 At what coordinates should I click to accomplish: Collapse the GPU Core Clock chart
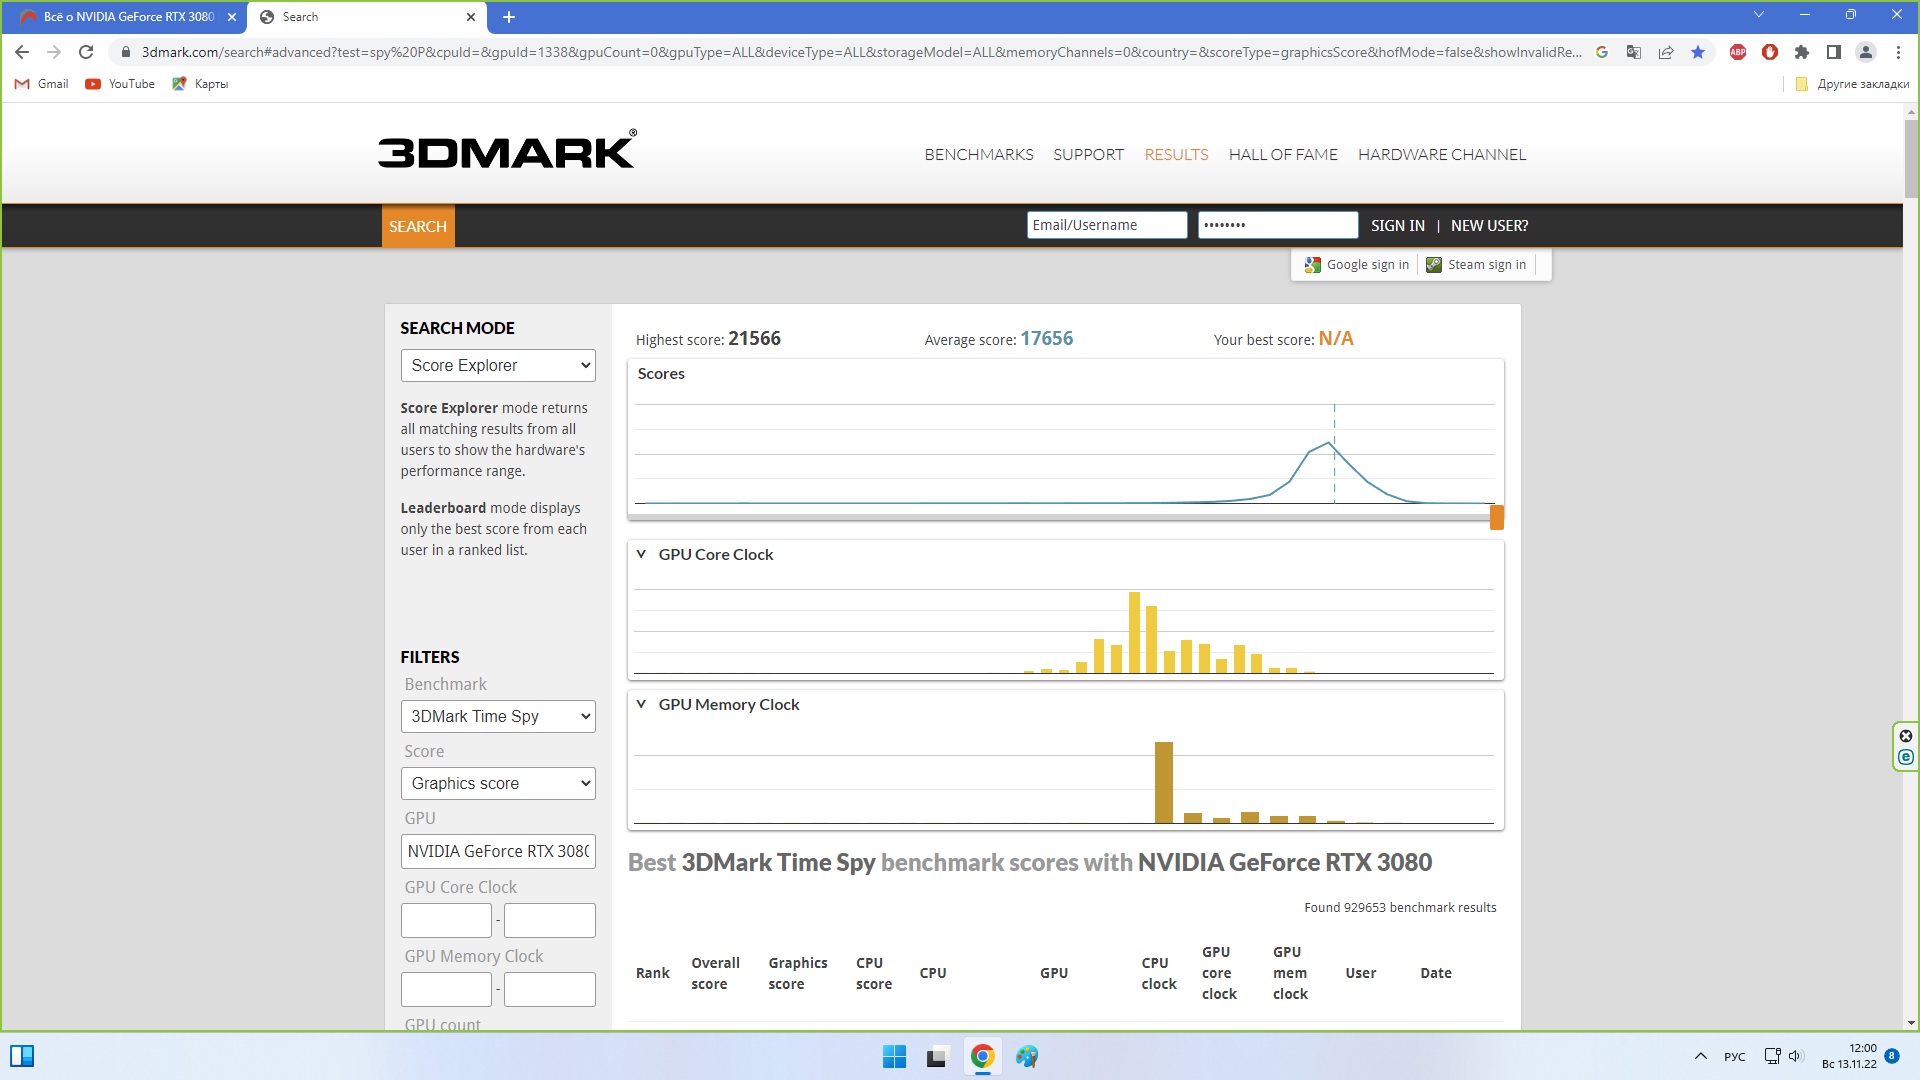coord(642,554)
